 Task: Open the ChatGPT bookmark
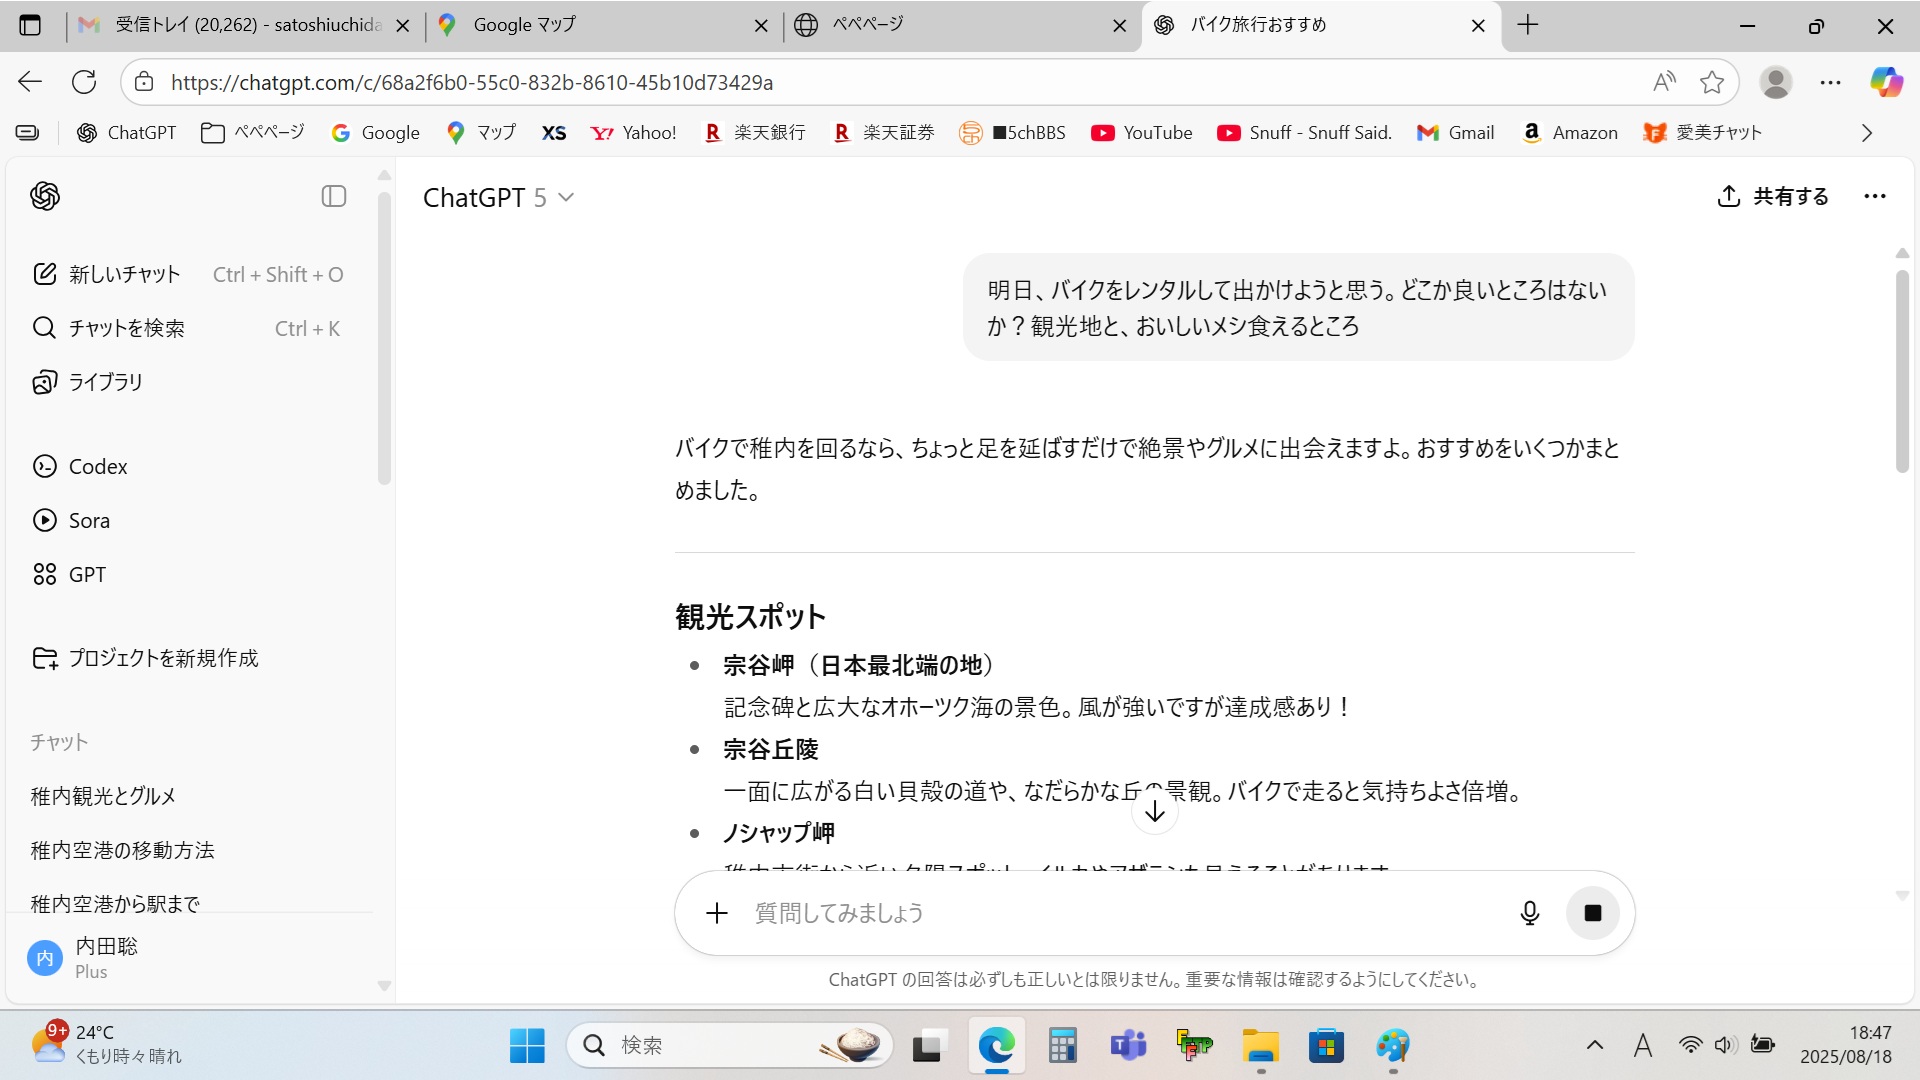[126, 133]
